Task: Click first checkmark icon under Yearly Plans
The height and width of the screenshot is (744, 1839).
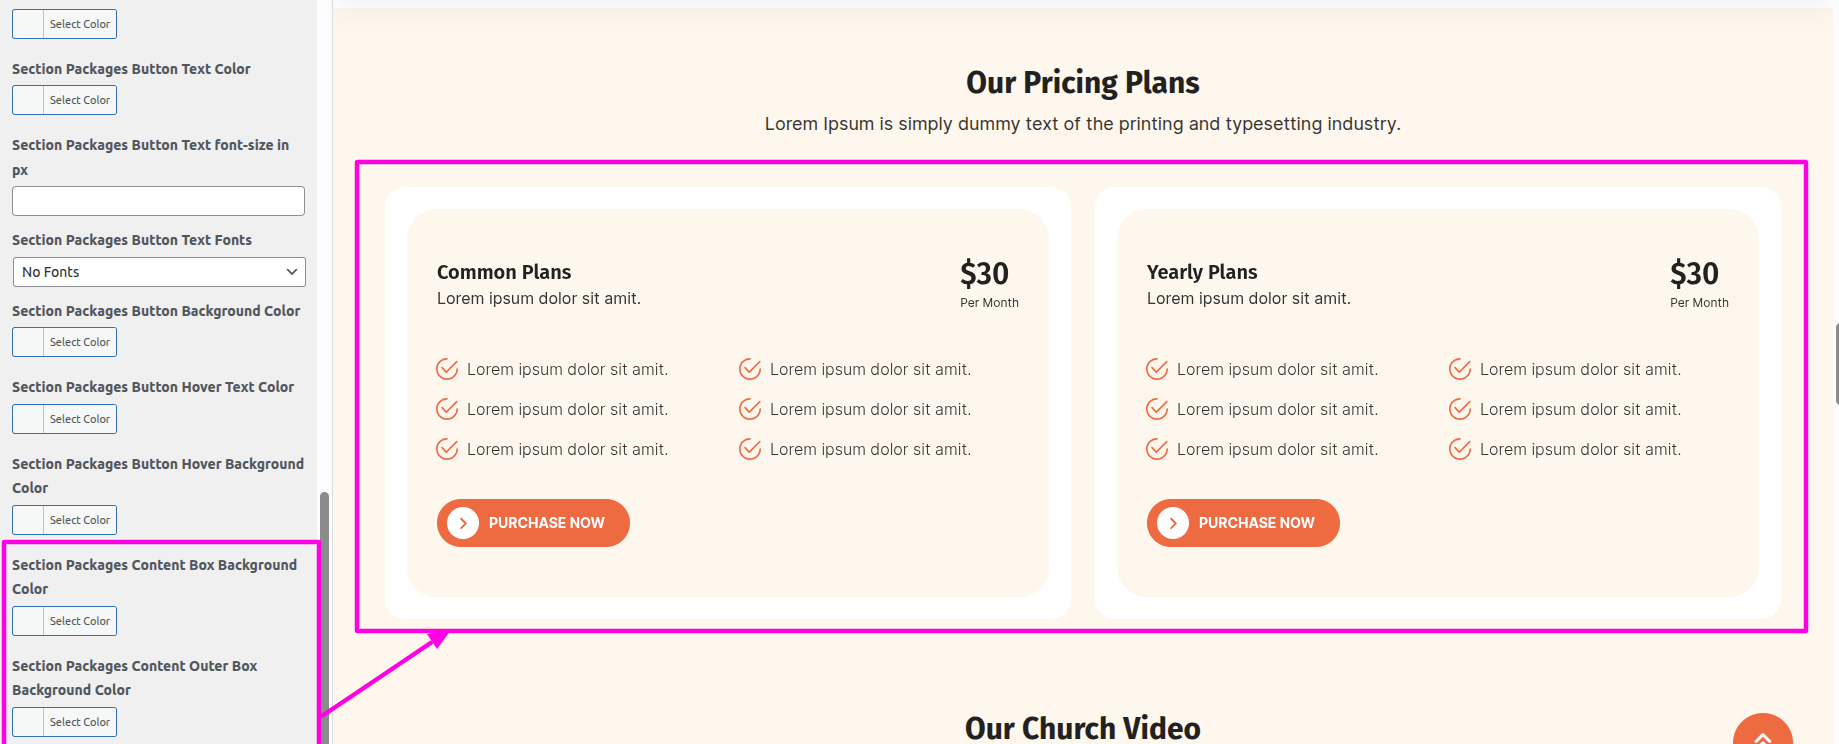Action: 1157,370
